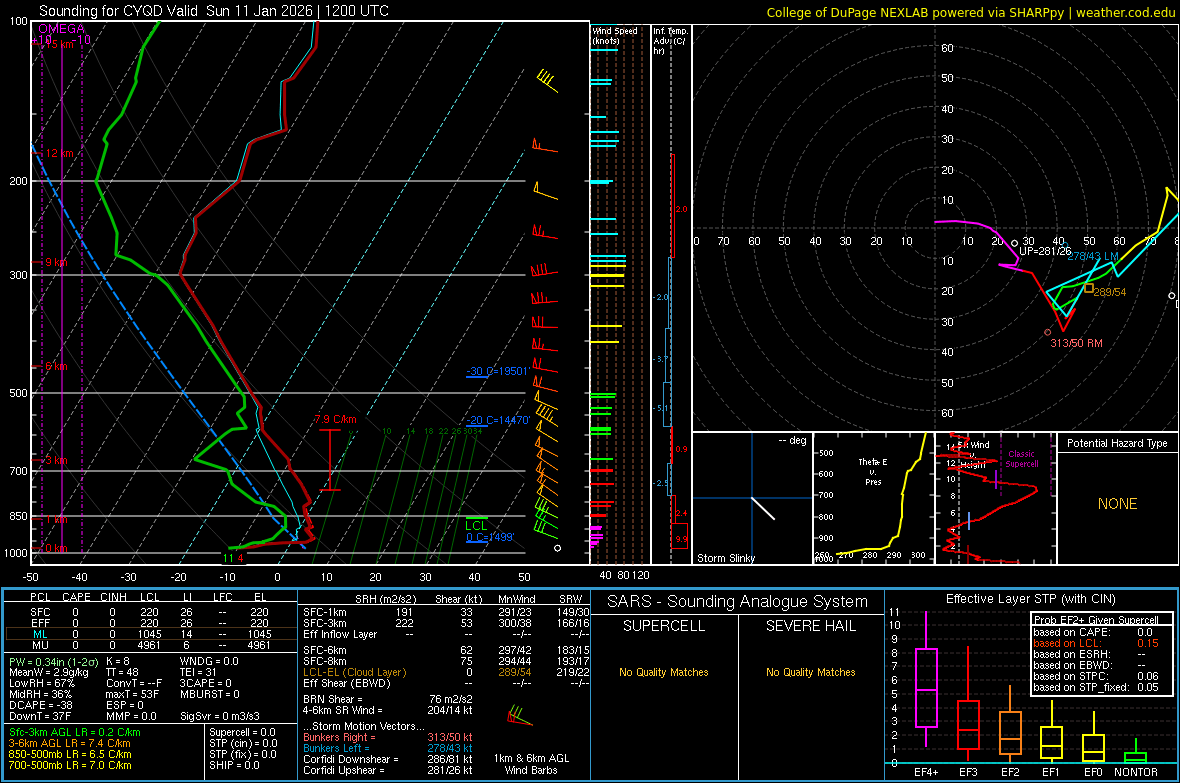
Task: Click the '7.9 C/km' lapse rate label
Action: pyautogui.click(x=336, y=419)
